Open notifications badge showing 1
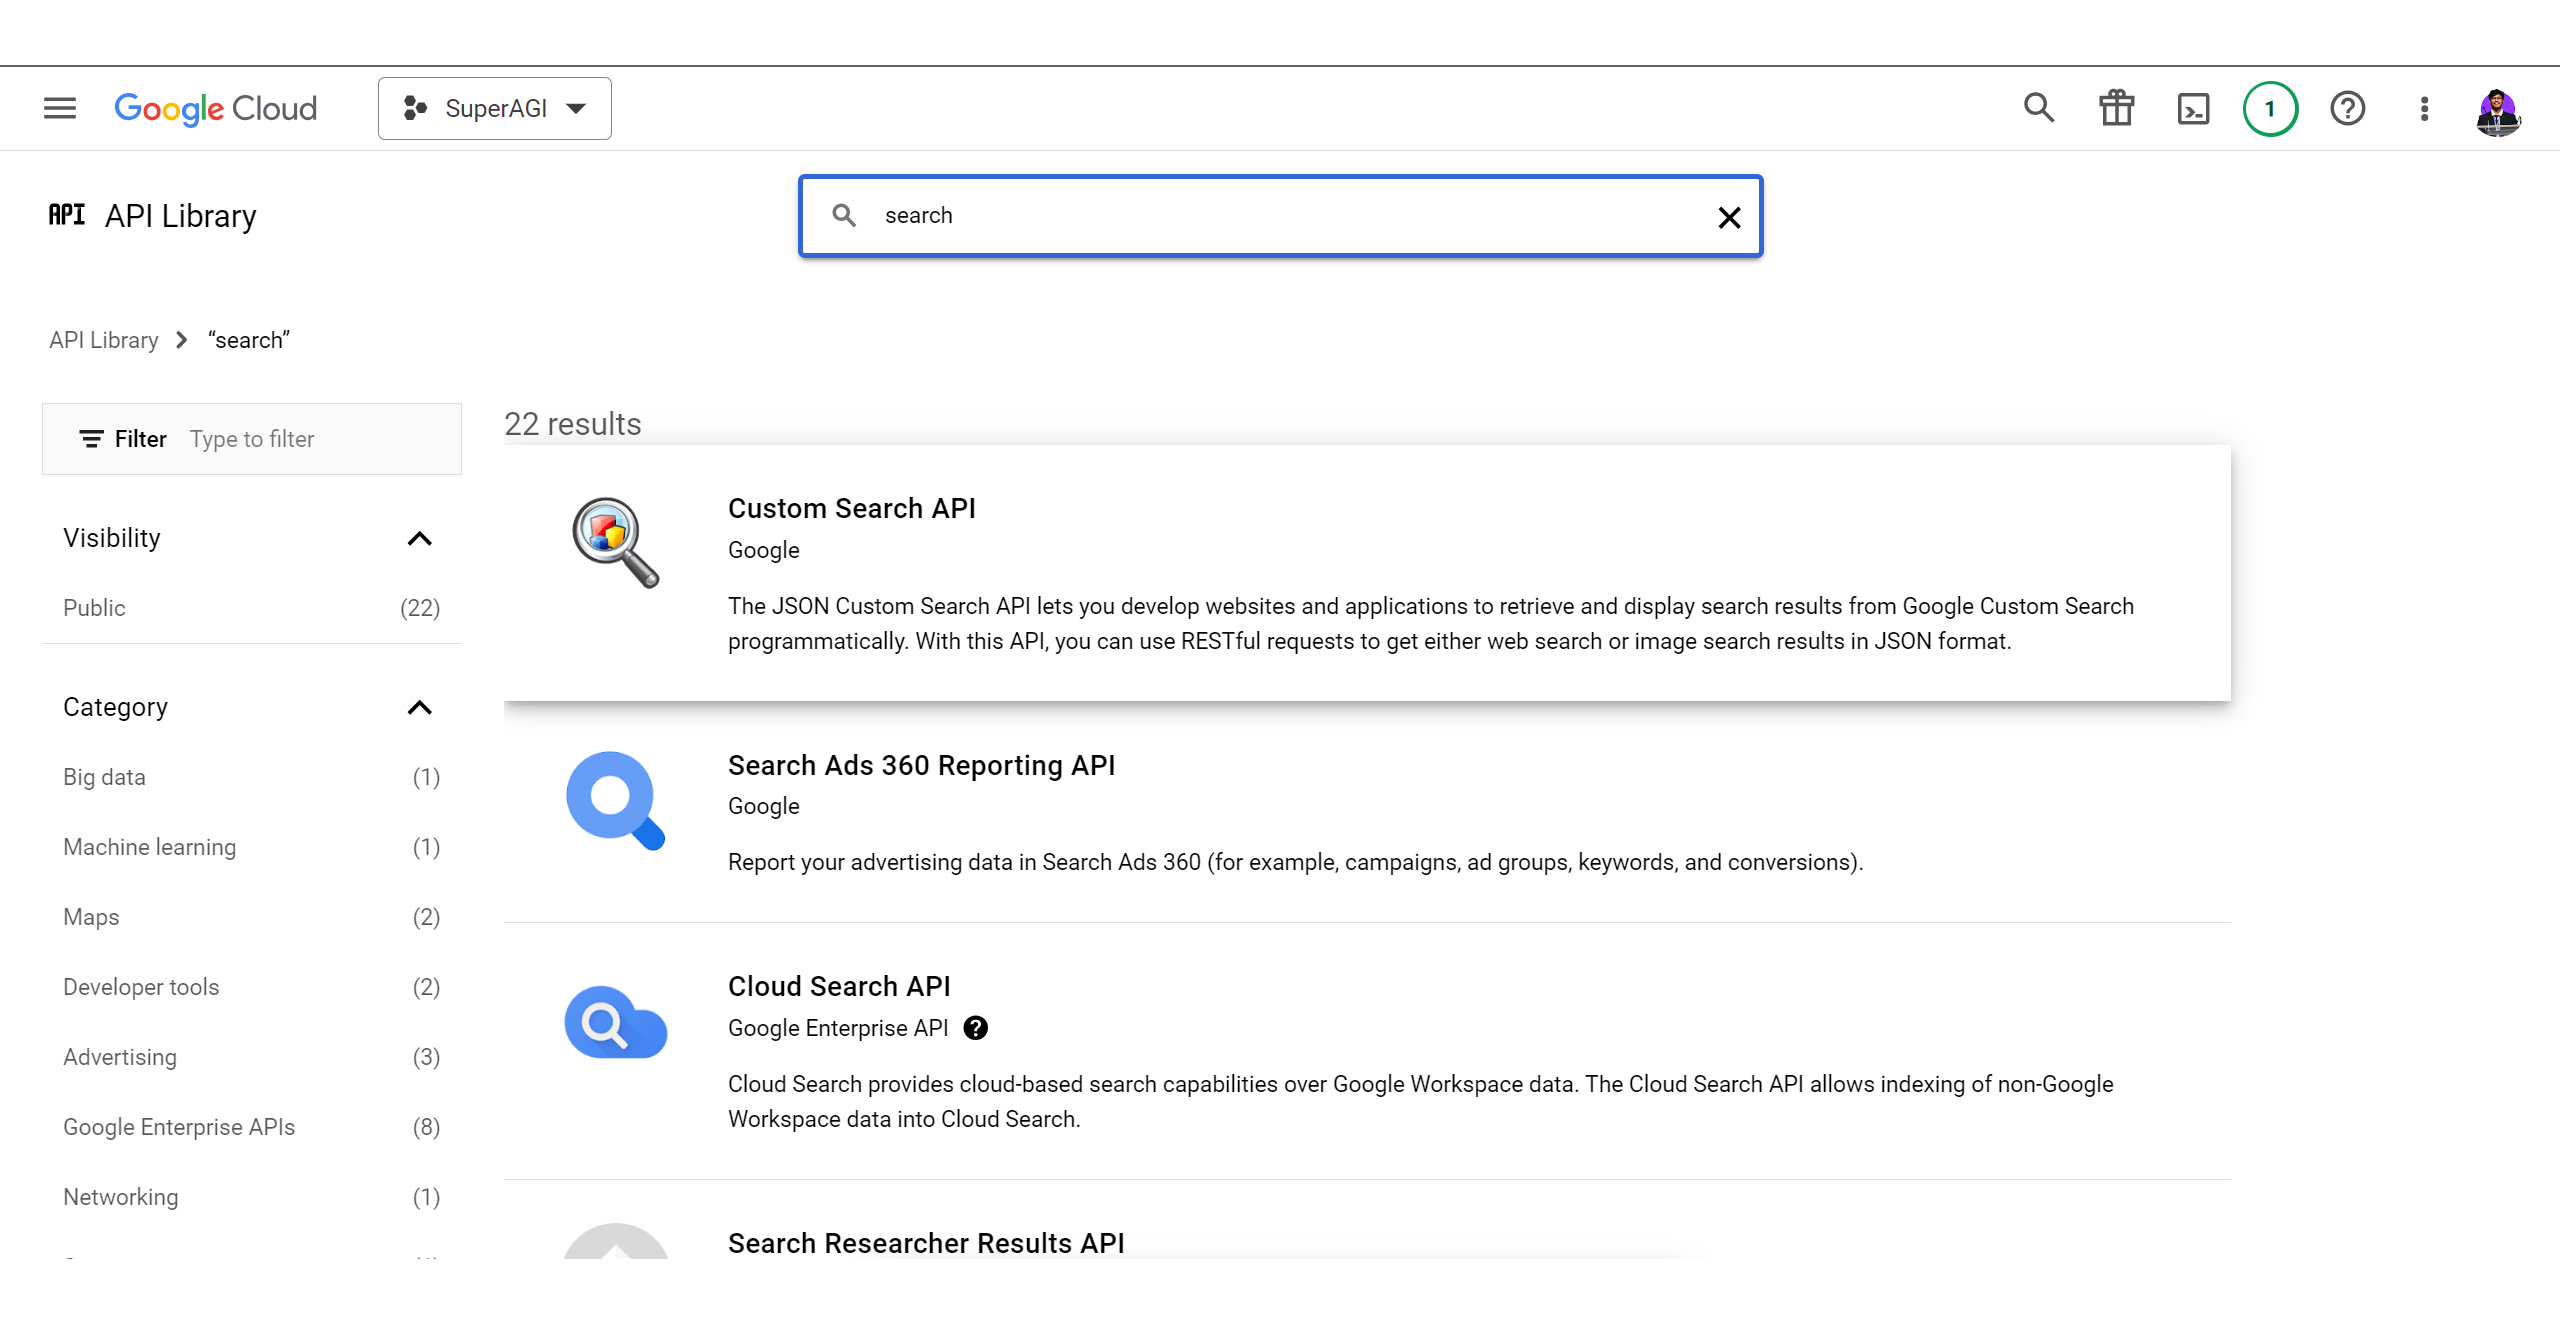 pos(2270,108)
